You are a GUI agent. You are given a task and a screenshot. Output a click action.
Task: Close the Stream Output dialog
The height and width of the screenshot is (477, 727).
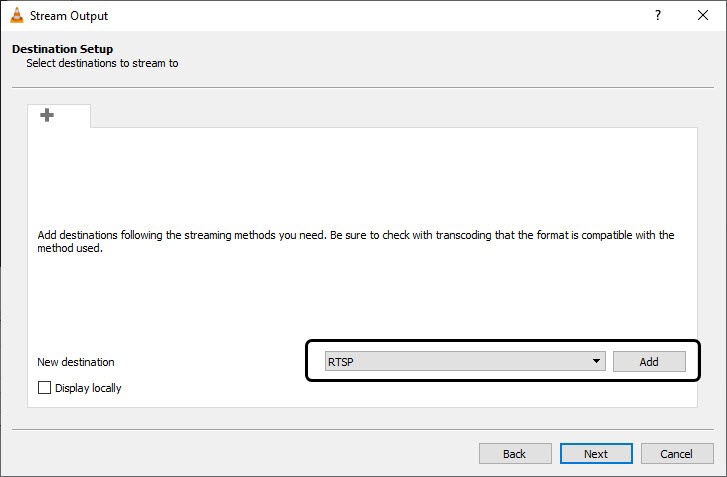(x=703, y=16)
